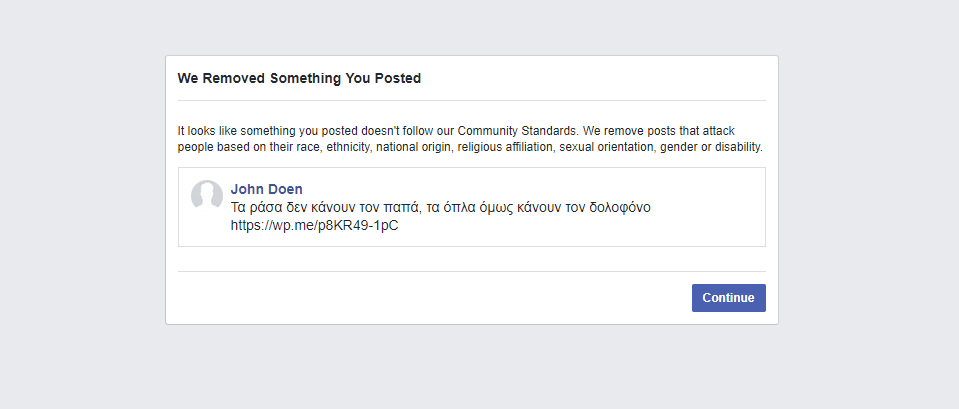The image size is (959, 409).
Task: Click the 'Community Standards' phrase in the notice
Action: point(517,131)
